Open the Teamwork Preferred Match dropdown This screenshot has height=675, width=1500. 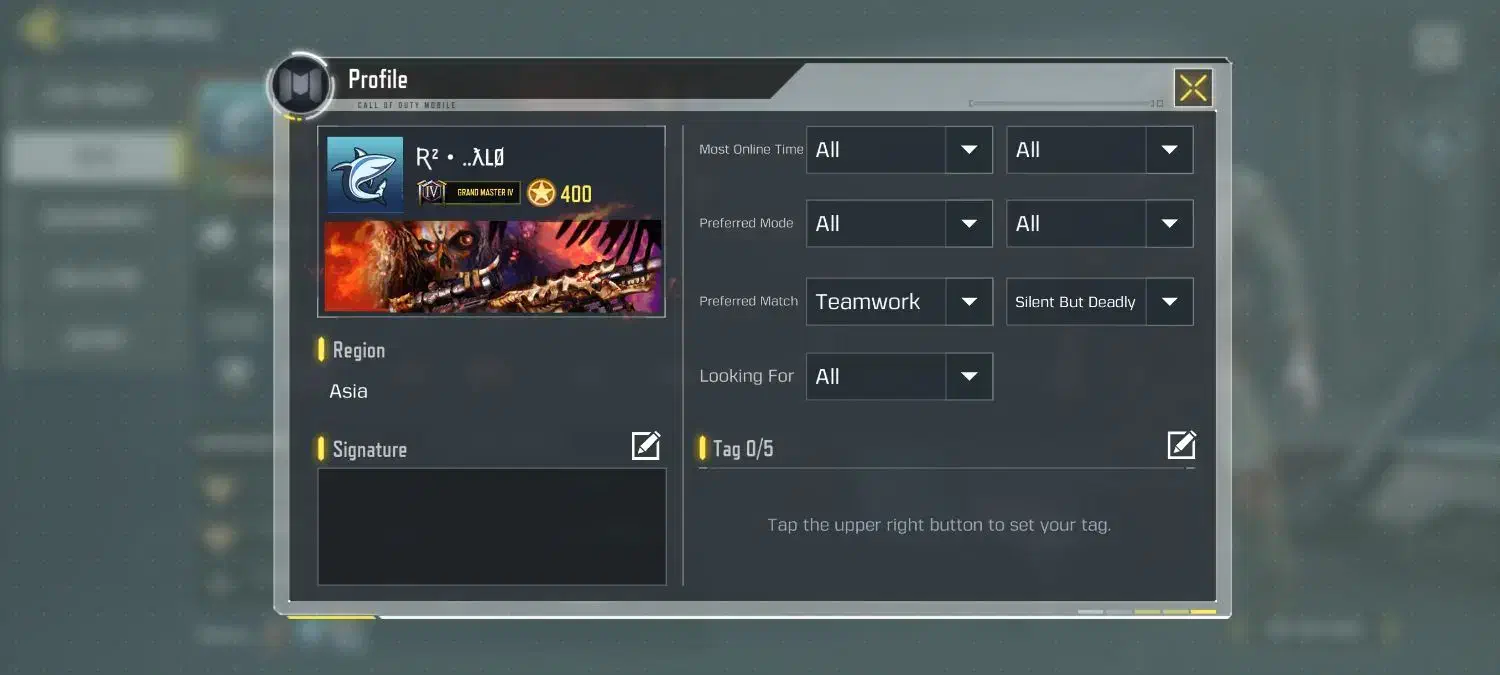point(899,302)
